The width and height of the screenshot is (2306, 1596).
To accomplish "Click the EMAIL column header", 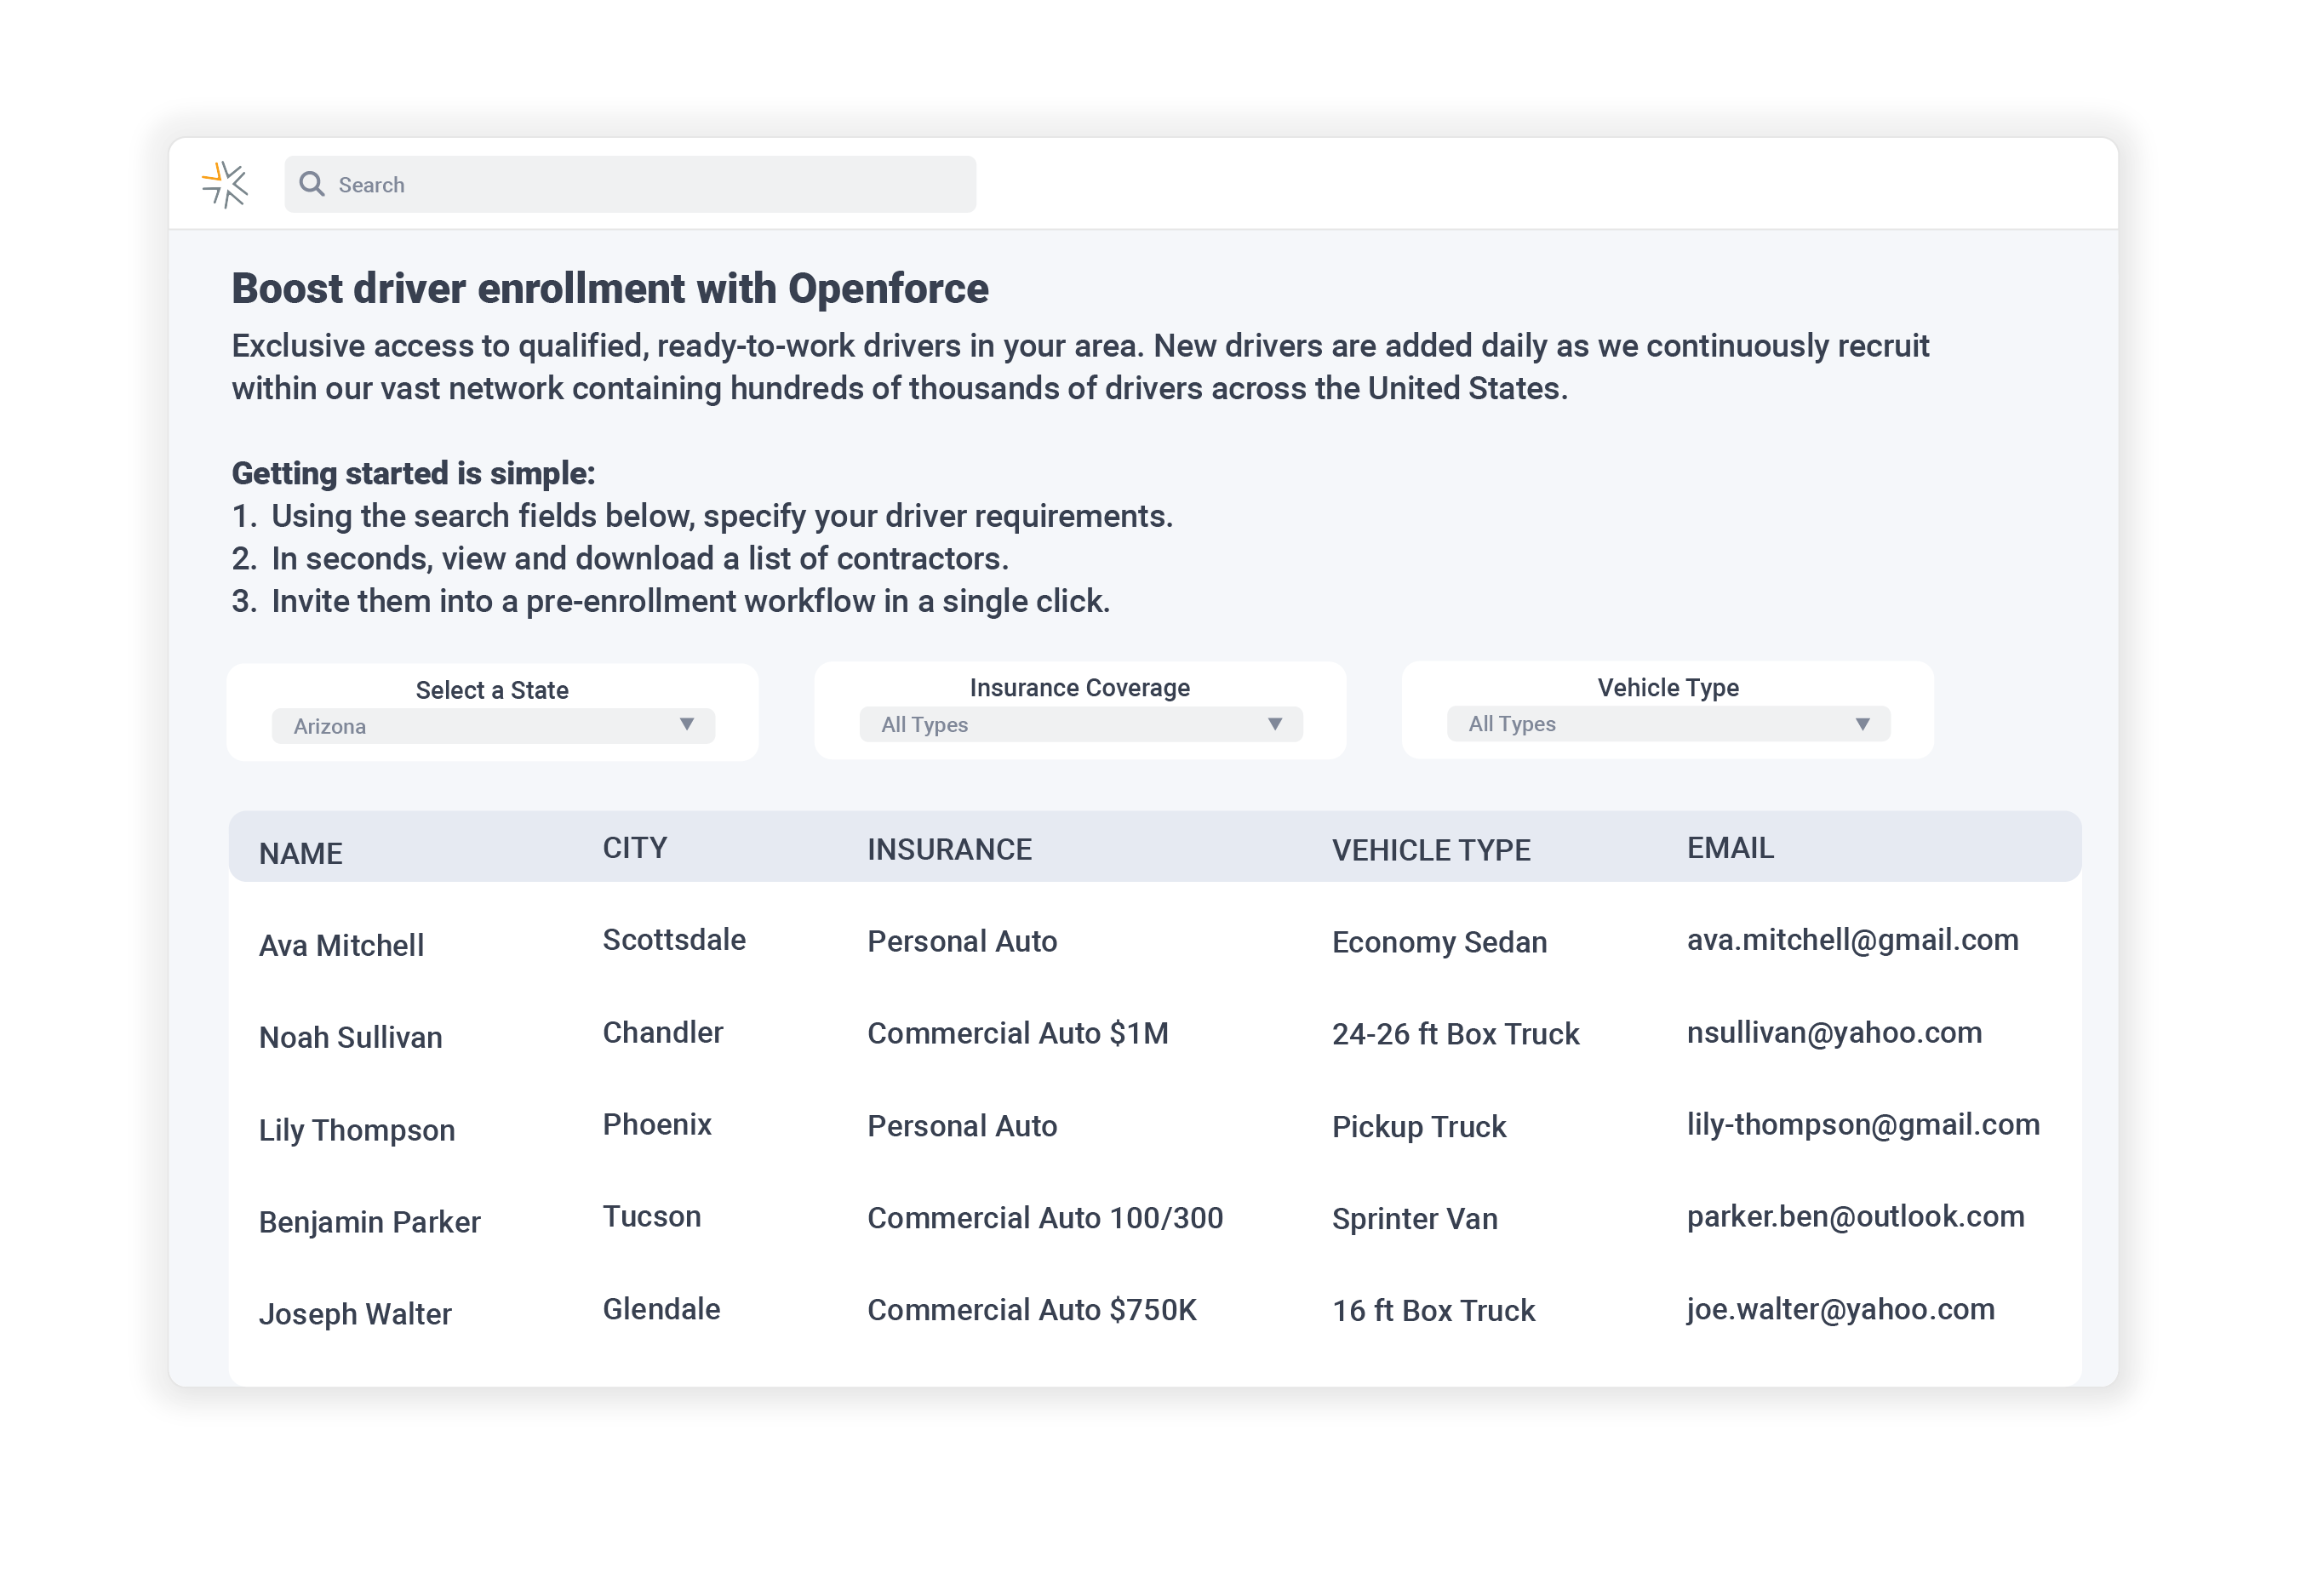I will (x=1730, y=848).
